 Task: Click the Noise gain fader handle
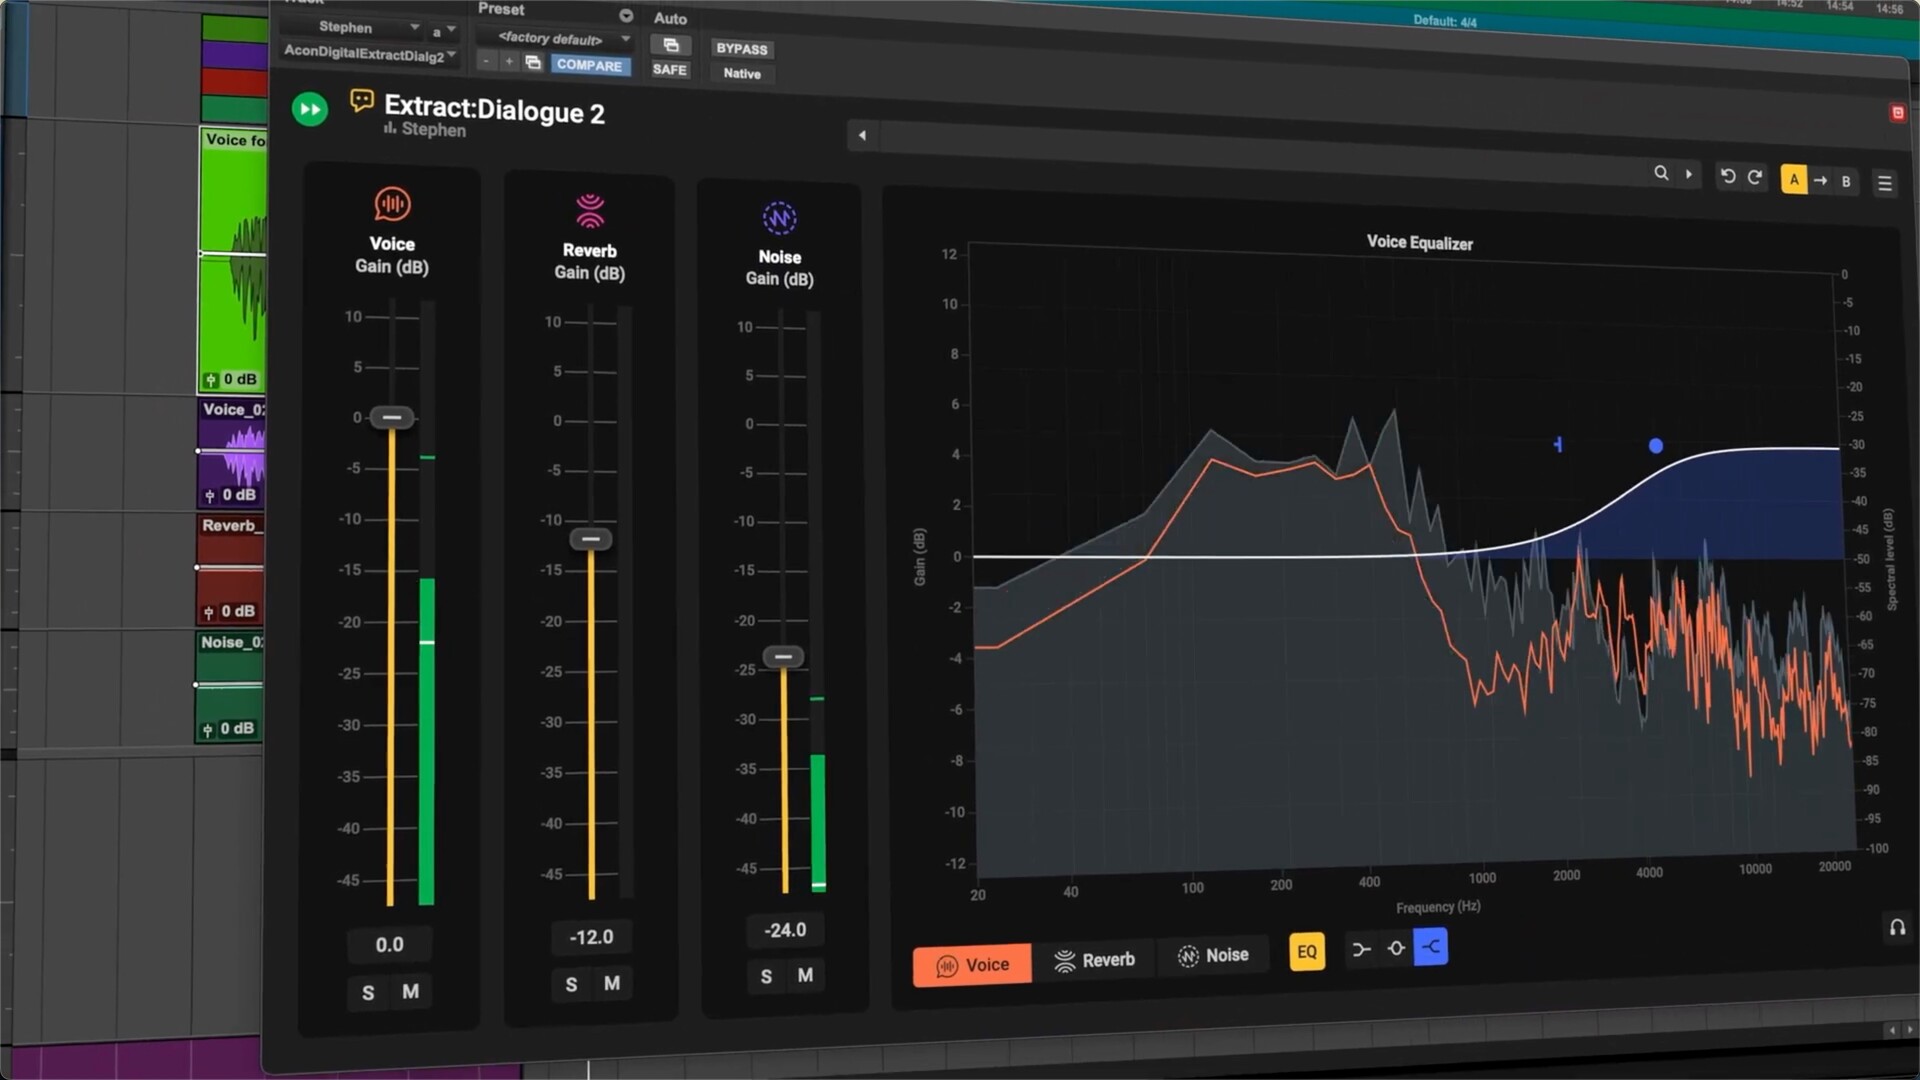coord(783,657)
